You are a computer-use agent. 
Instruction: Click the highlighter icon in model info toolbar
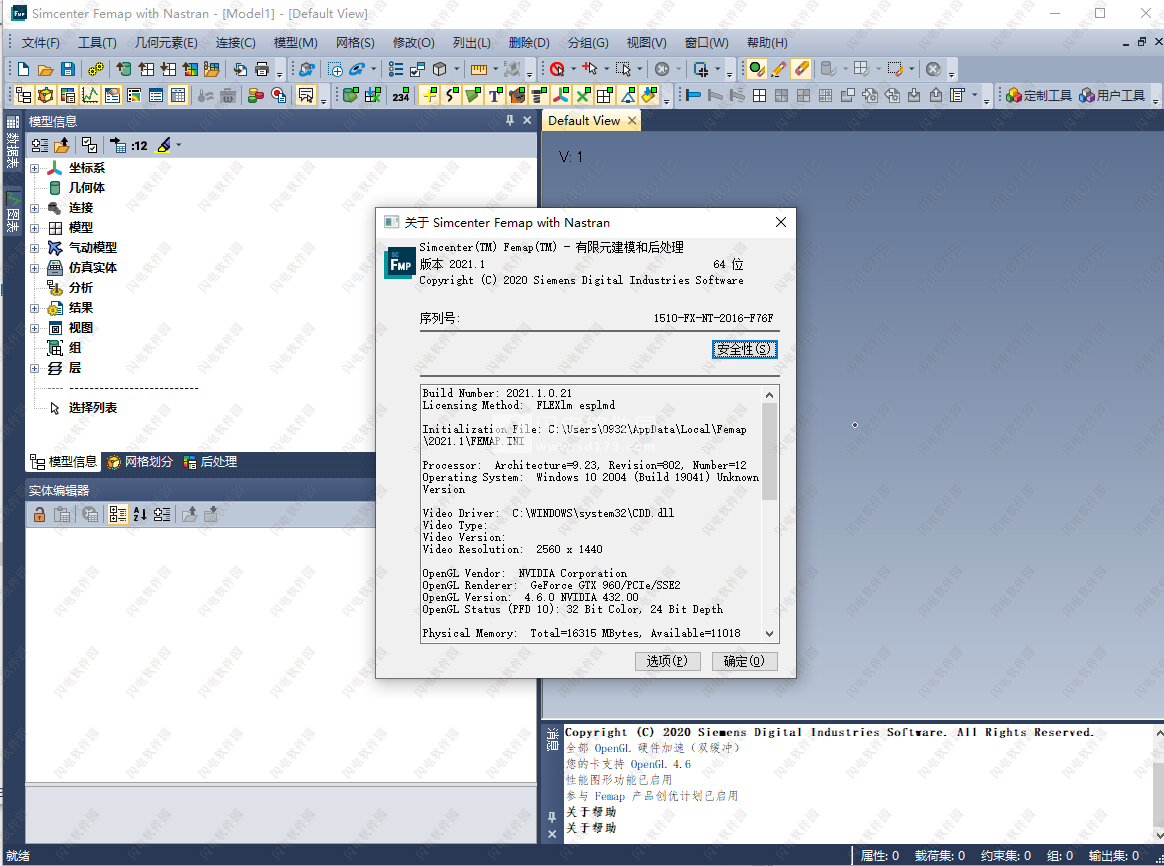(x=164, y=145)
